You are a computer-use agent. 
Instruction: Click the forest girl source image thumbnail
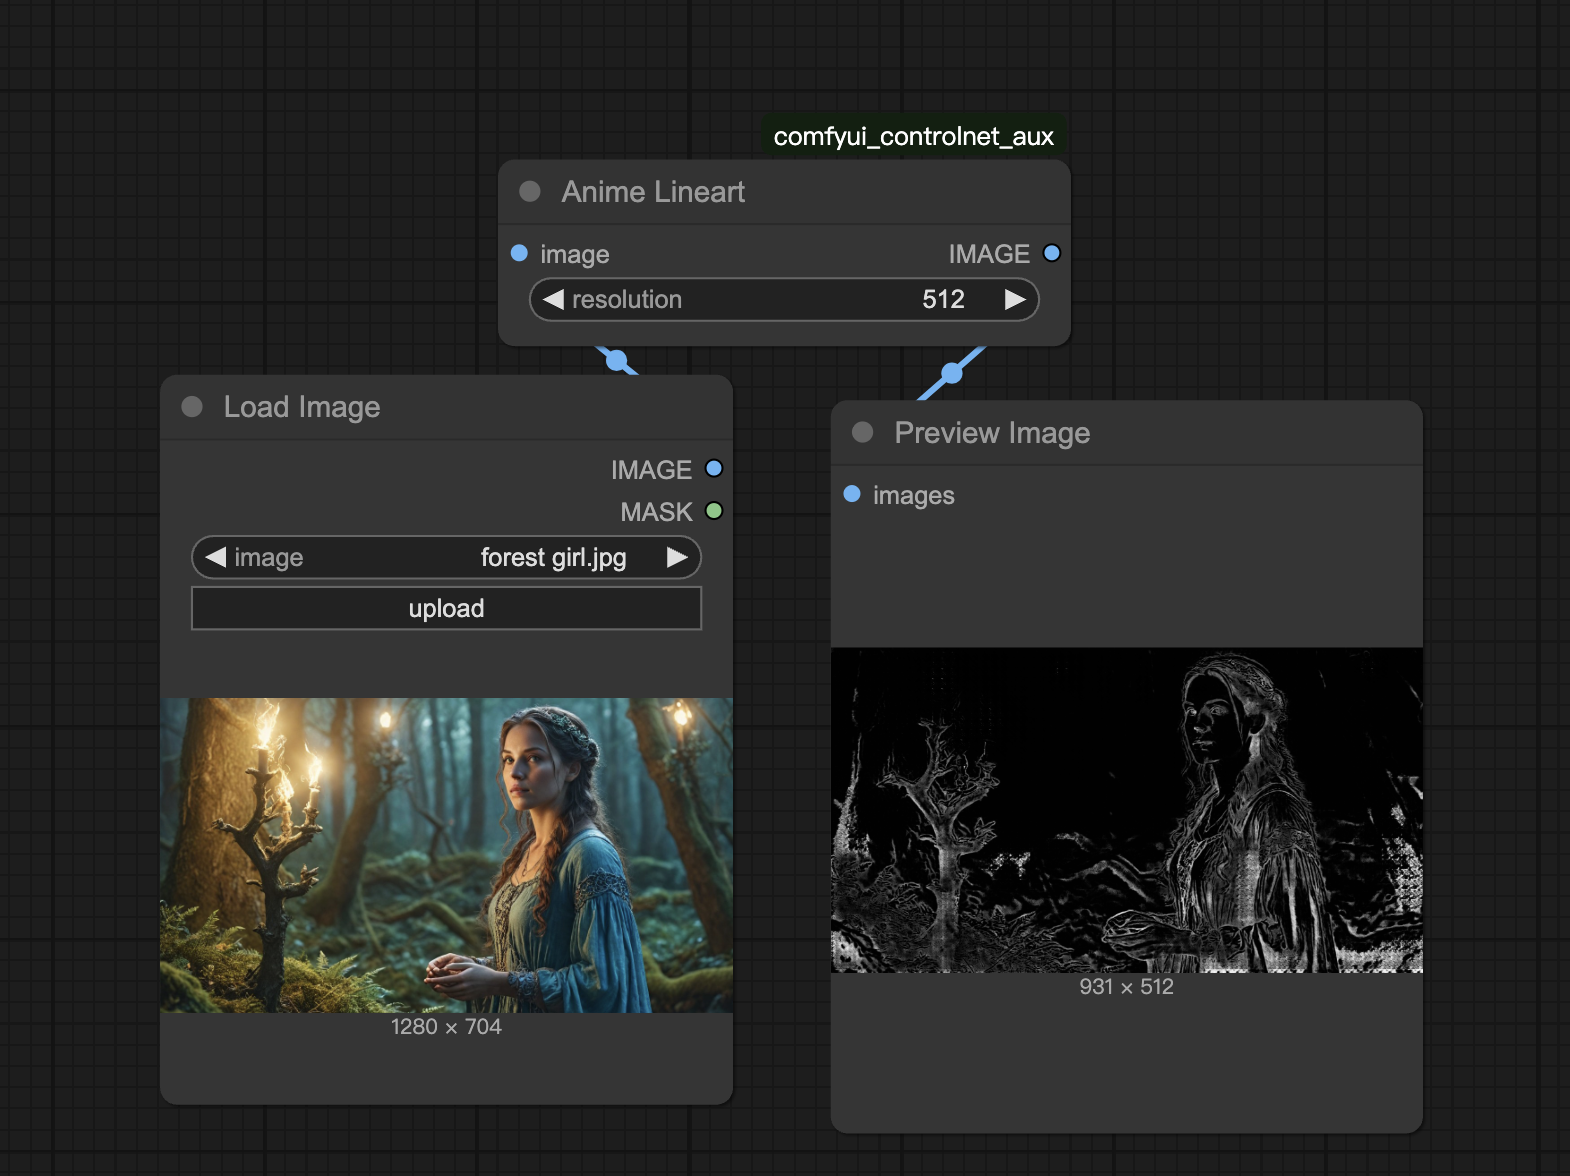point(446,855)
